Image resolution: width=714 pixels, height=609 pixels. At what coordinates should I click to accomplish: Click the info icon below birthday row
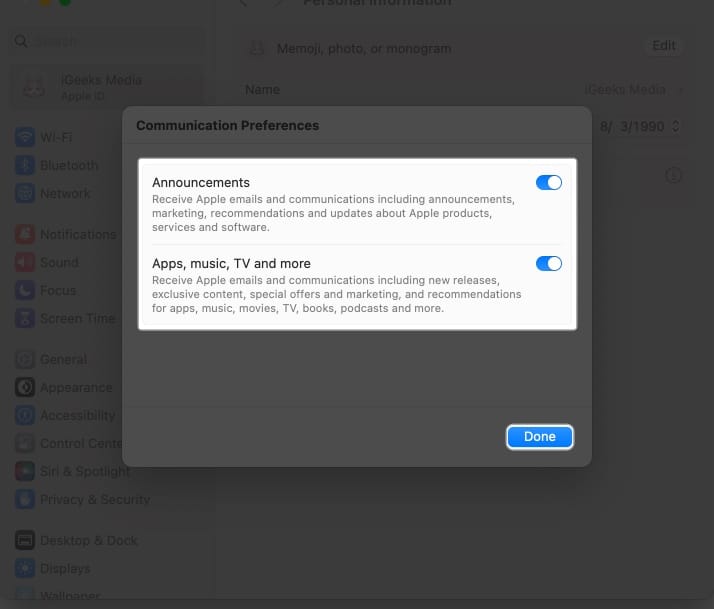pyautogui.click(x=673, y=175)
